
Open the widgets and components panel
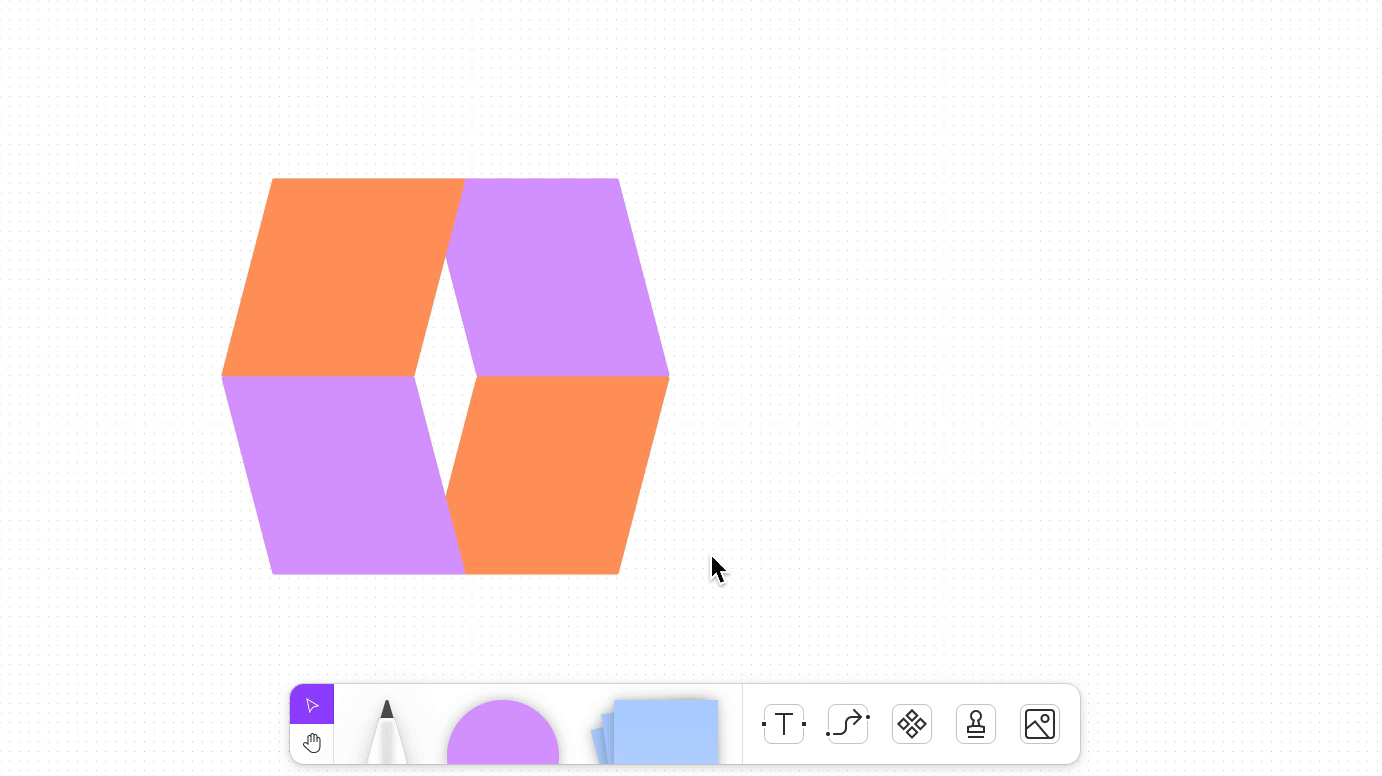pos(912,724)
